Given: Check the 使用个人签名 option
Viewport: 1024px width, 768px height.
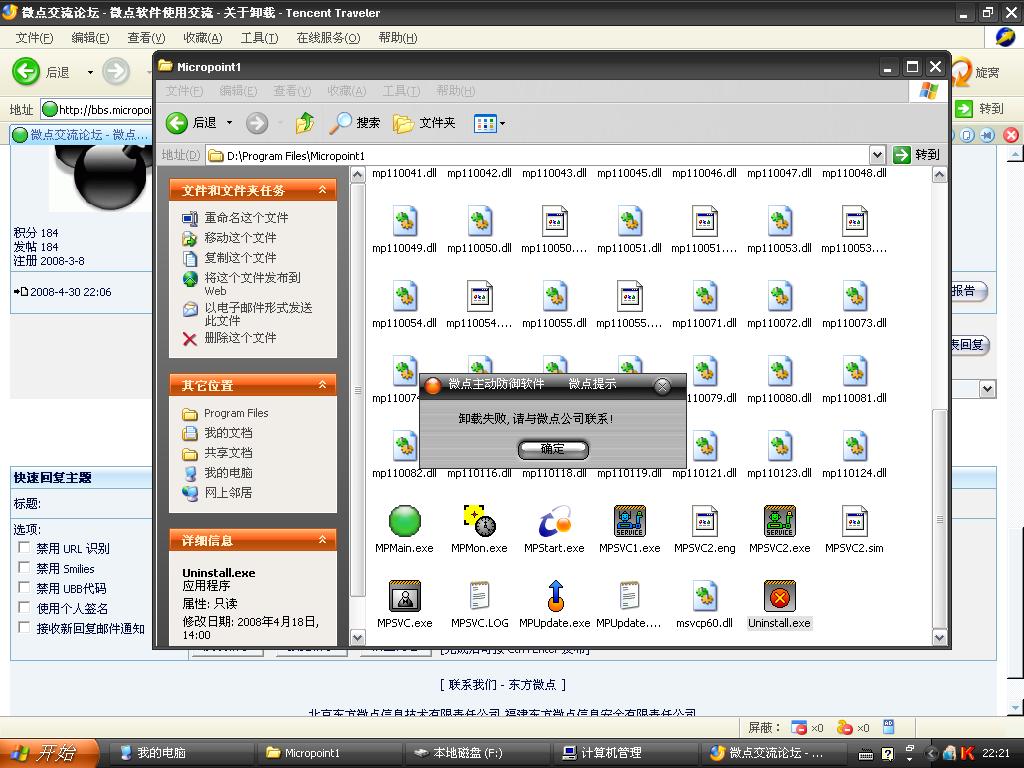Looking at the screenshot, I should 24,608.
